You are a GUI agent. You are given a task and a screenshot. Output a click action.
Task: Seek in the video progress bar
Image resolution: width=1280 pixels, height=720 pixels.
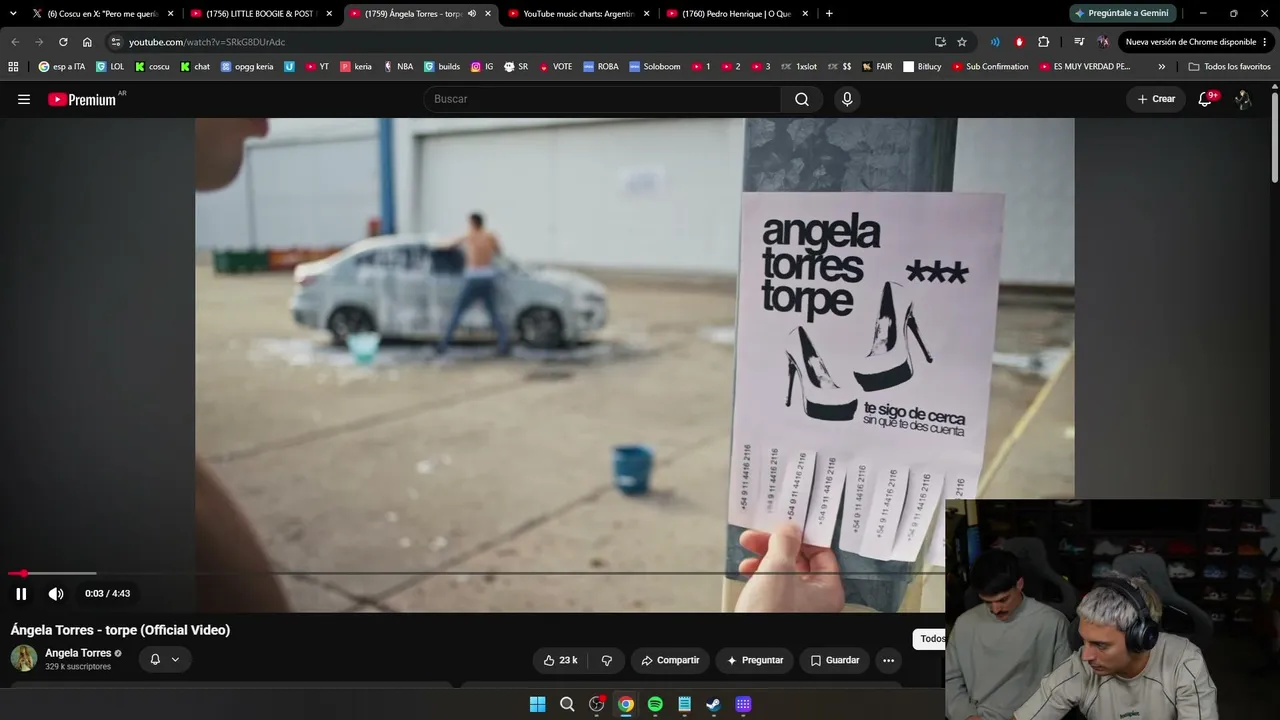point(476,573)
